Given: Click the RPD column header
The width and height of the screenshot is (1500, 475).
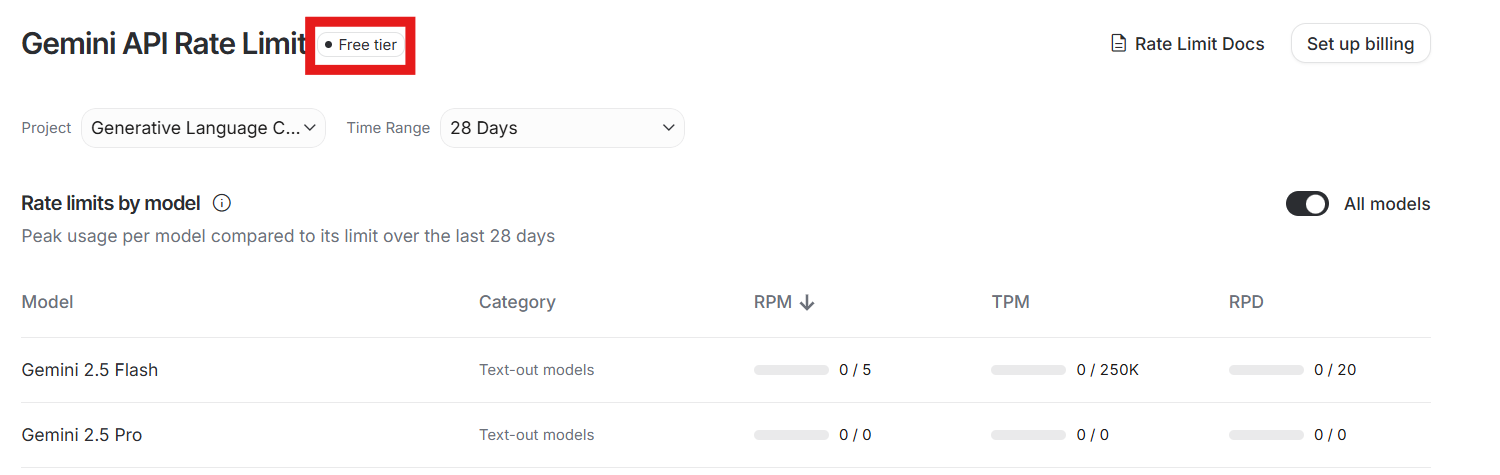Looking at the screenshot, I should 1246,302.
